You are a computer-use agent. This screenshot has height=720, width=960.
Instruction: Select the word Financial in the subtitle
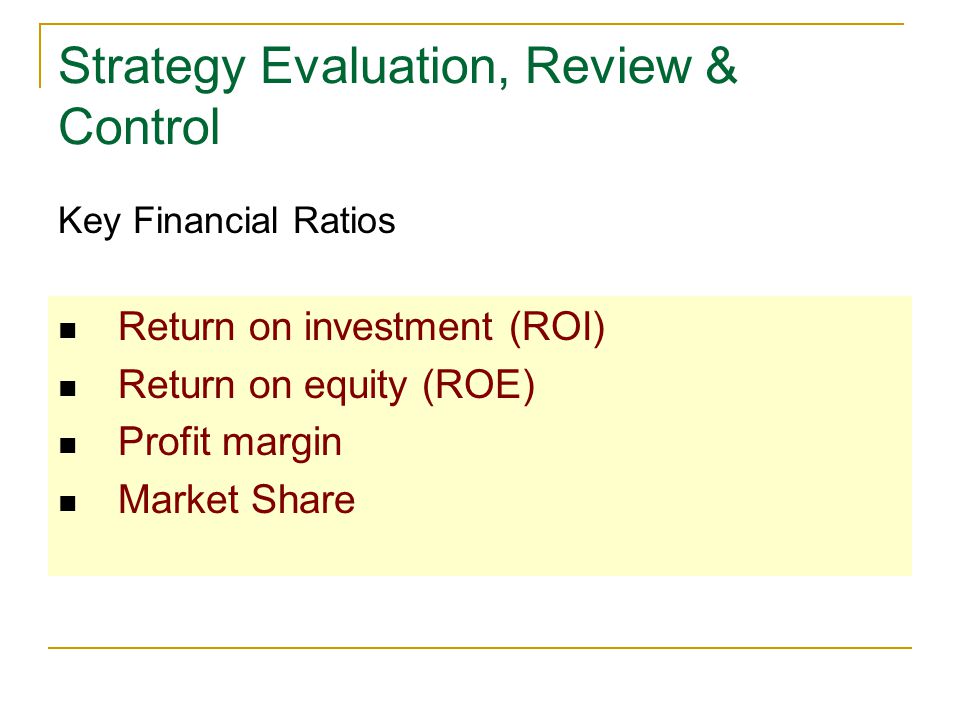click(x=206, y=220)
